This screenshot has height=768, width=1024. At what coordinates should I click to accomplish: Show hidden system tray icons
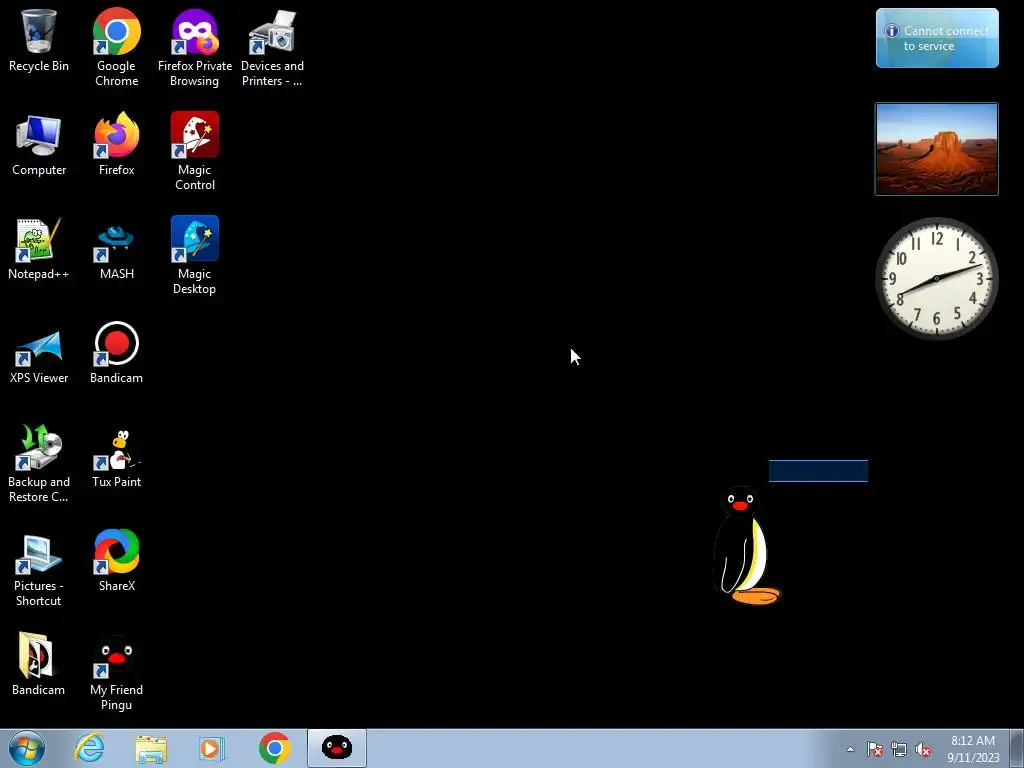click(850, 749)
